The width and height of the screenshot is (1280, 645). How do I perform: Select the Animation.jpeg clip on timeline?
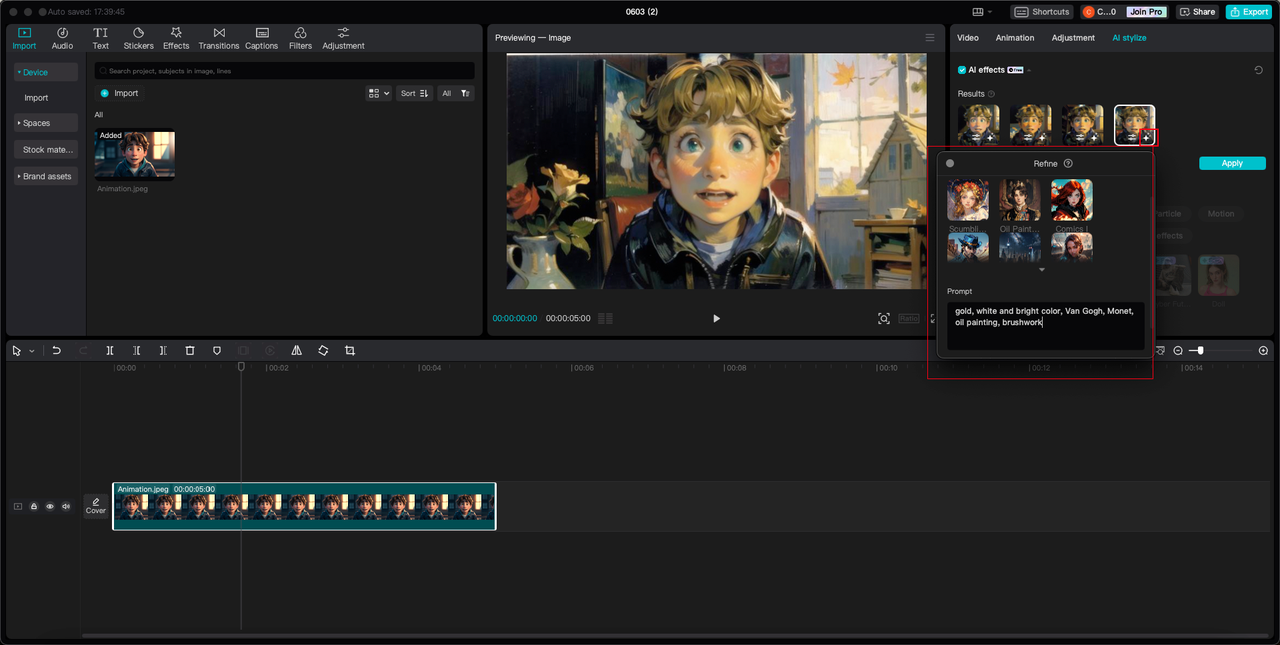(304, 506)
